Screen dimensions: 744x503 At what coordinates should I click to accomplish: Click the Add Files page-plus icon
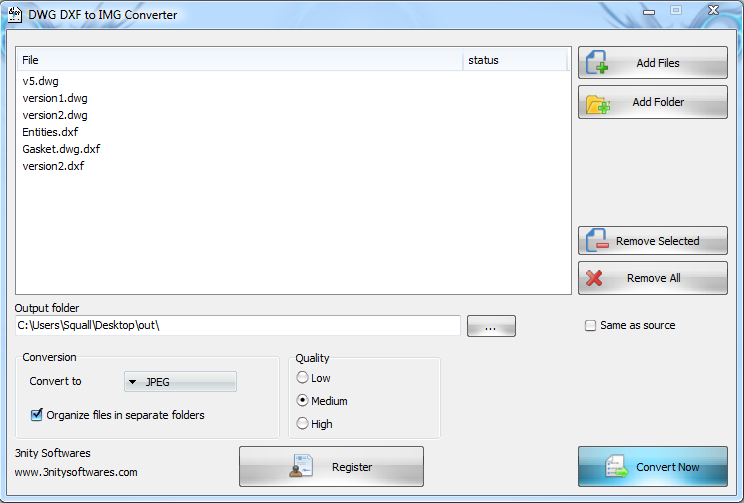click(x=597, y=62)
